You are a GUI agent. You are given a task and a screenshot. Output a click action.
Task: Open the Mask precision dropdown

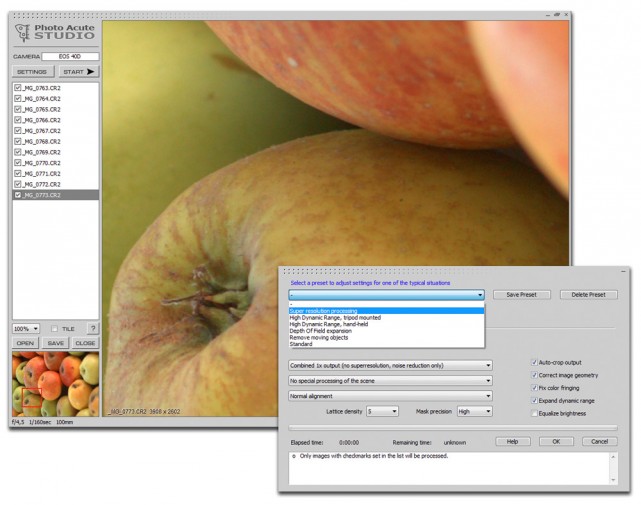point(475,411)
